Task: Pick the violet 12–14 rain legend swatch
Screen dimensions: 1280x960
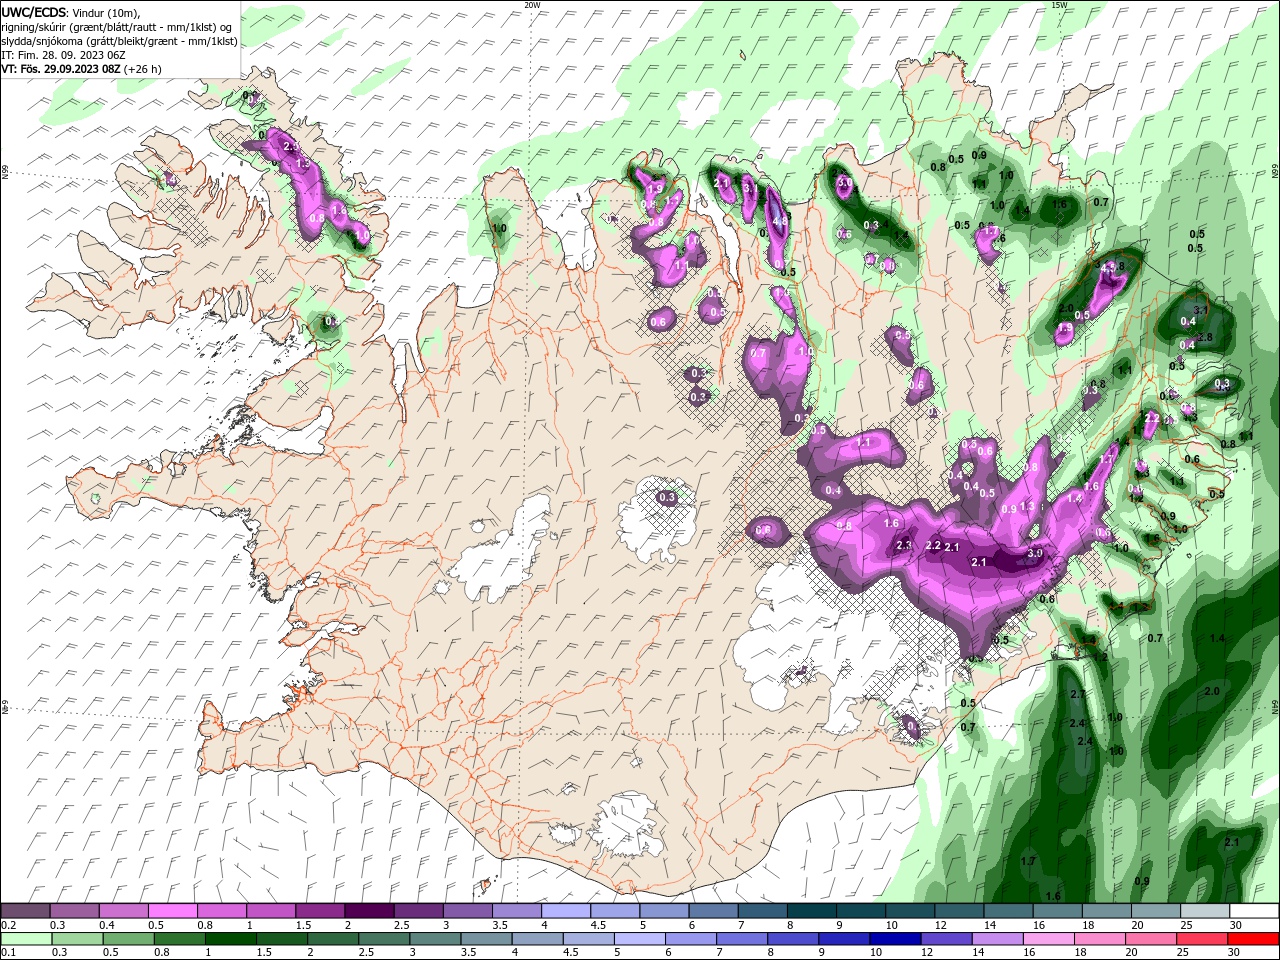Action: point(945,939)
